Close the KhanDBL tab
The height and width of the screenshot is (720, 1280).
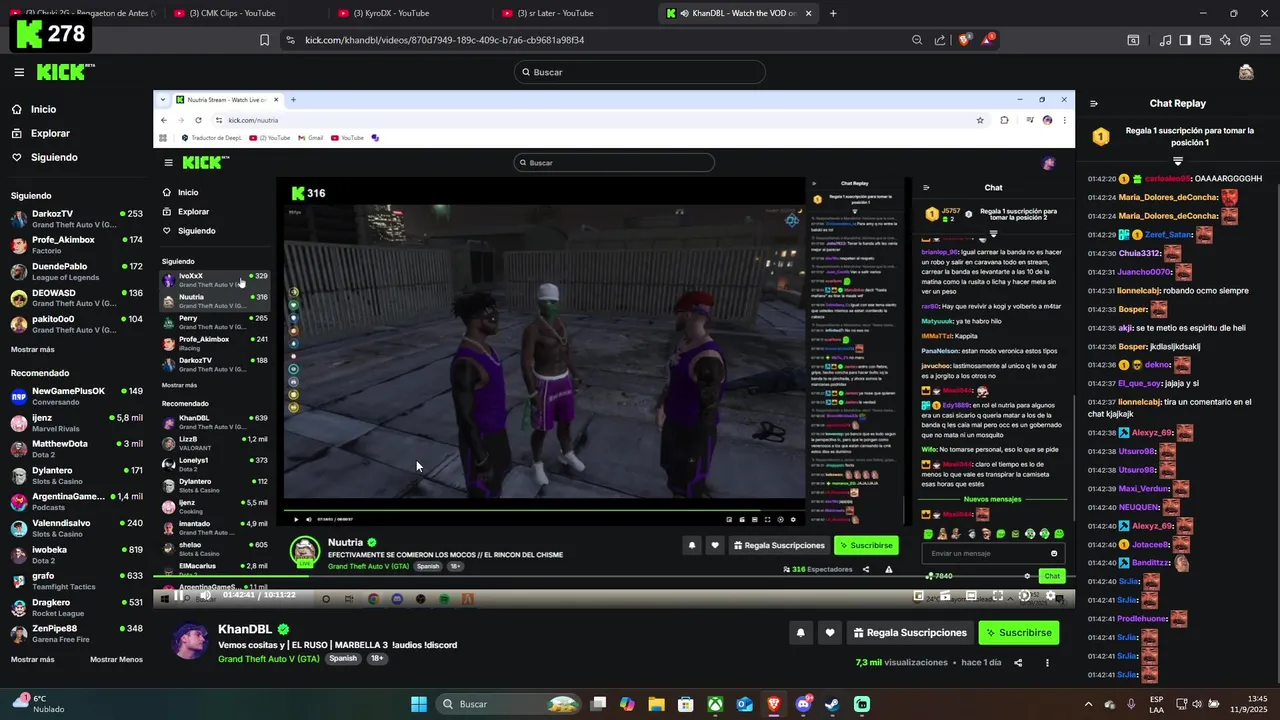tap(811, 13)
